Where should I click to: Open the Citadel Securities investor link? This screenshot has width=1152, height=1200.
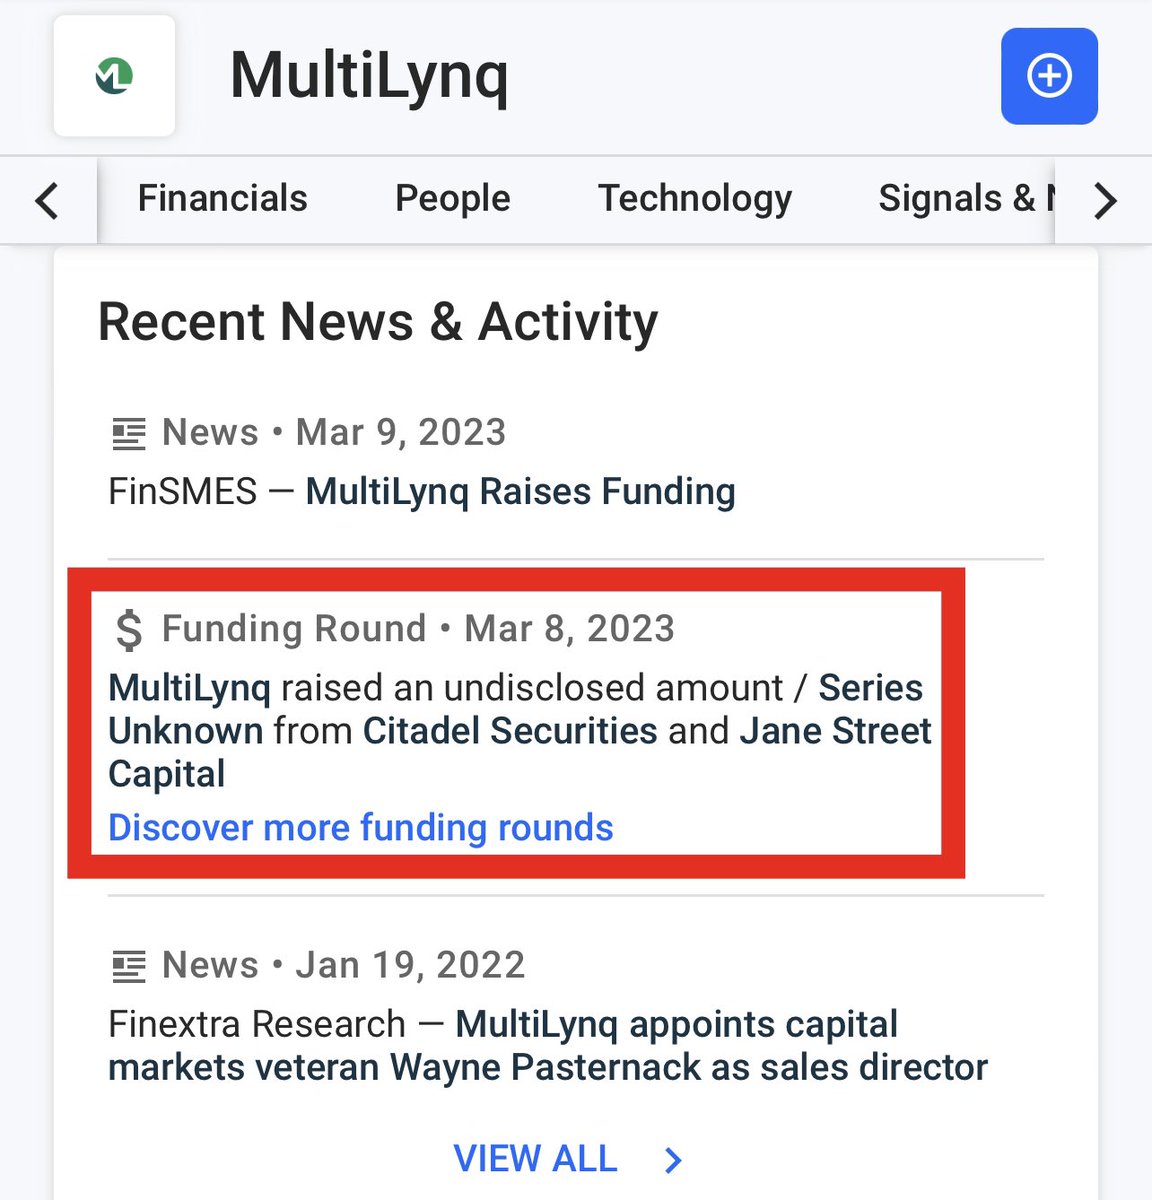pyautogui.click(x=509, y=731)
